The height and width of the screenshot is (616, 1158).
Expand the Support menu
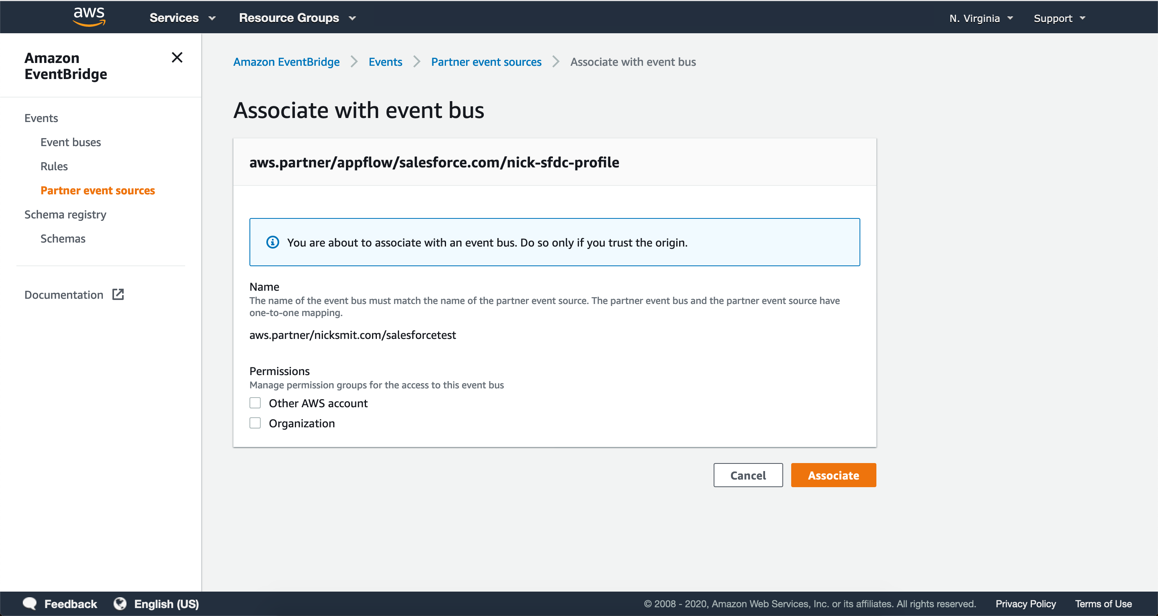click(1059, 18)
